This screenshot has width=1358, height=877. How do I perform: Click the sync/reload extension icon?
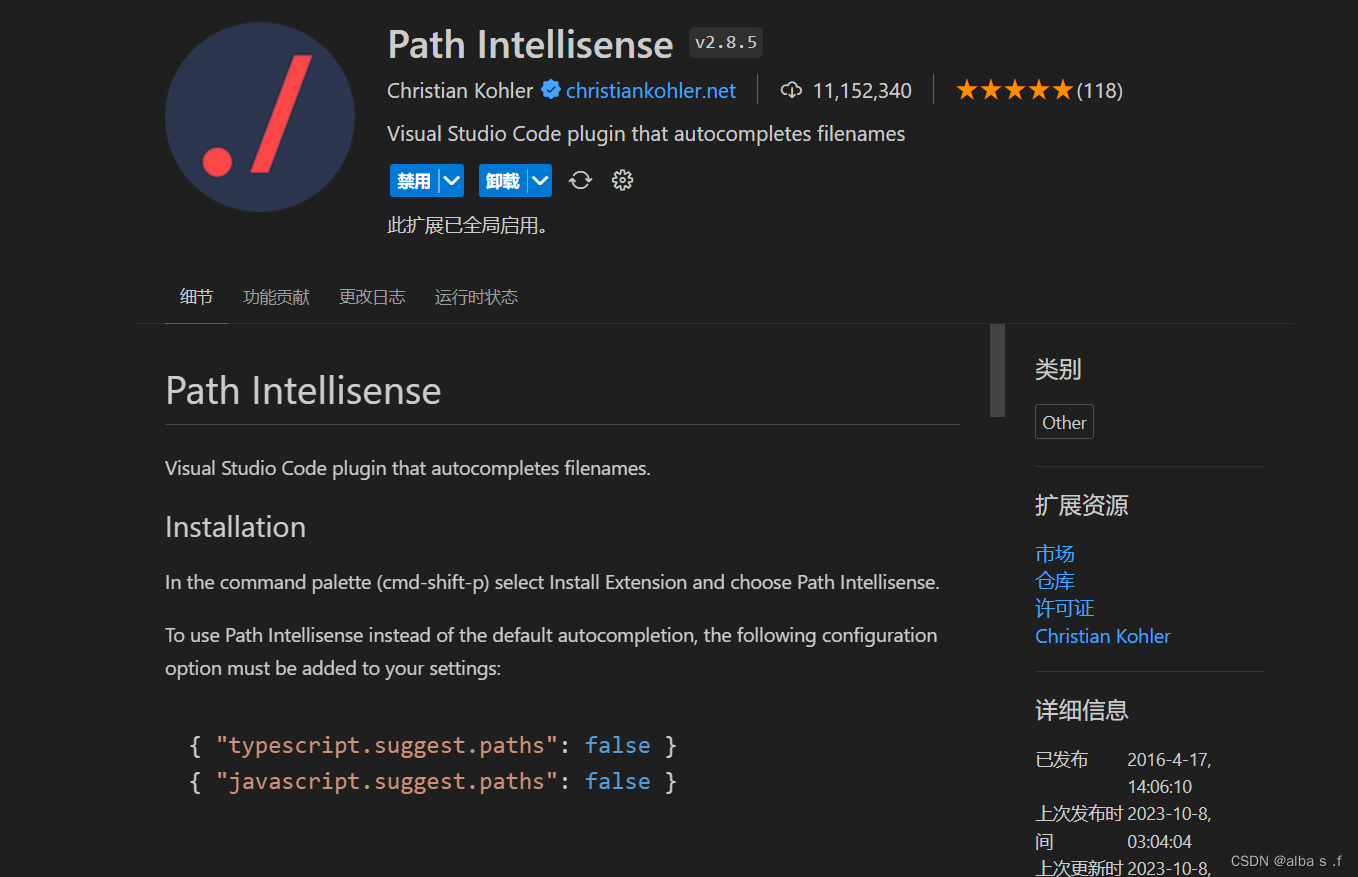580,180
